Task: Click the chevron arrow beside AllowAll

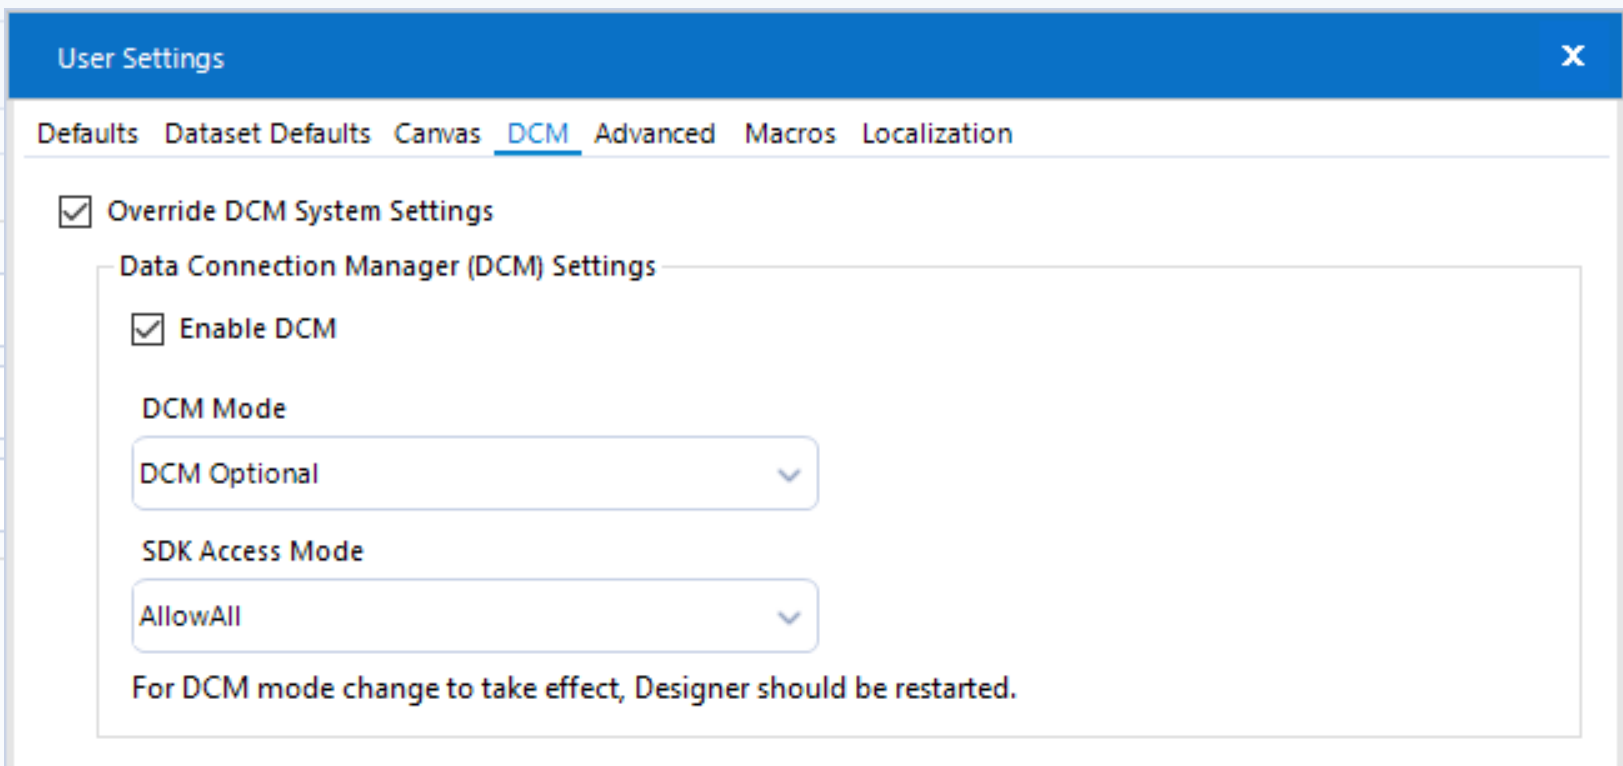Action: pyautogui.click(x=789, y=618)
